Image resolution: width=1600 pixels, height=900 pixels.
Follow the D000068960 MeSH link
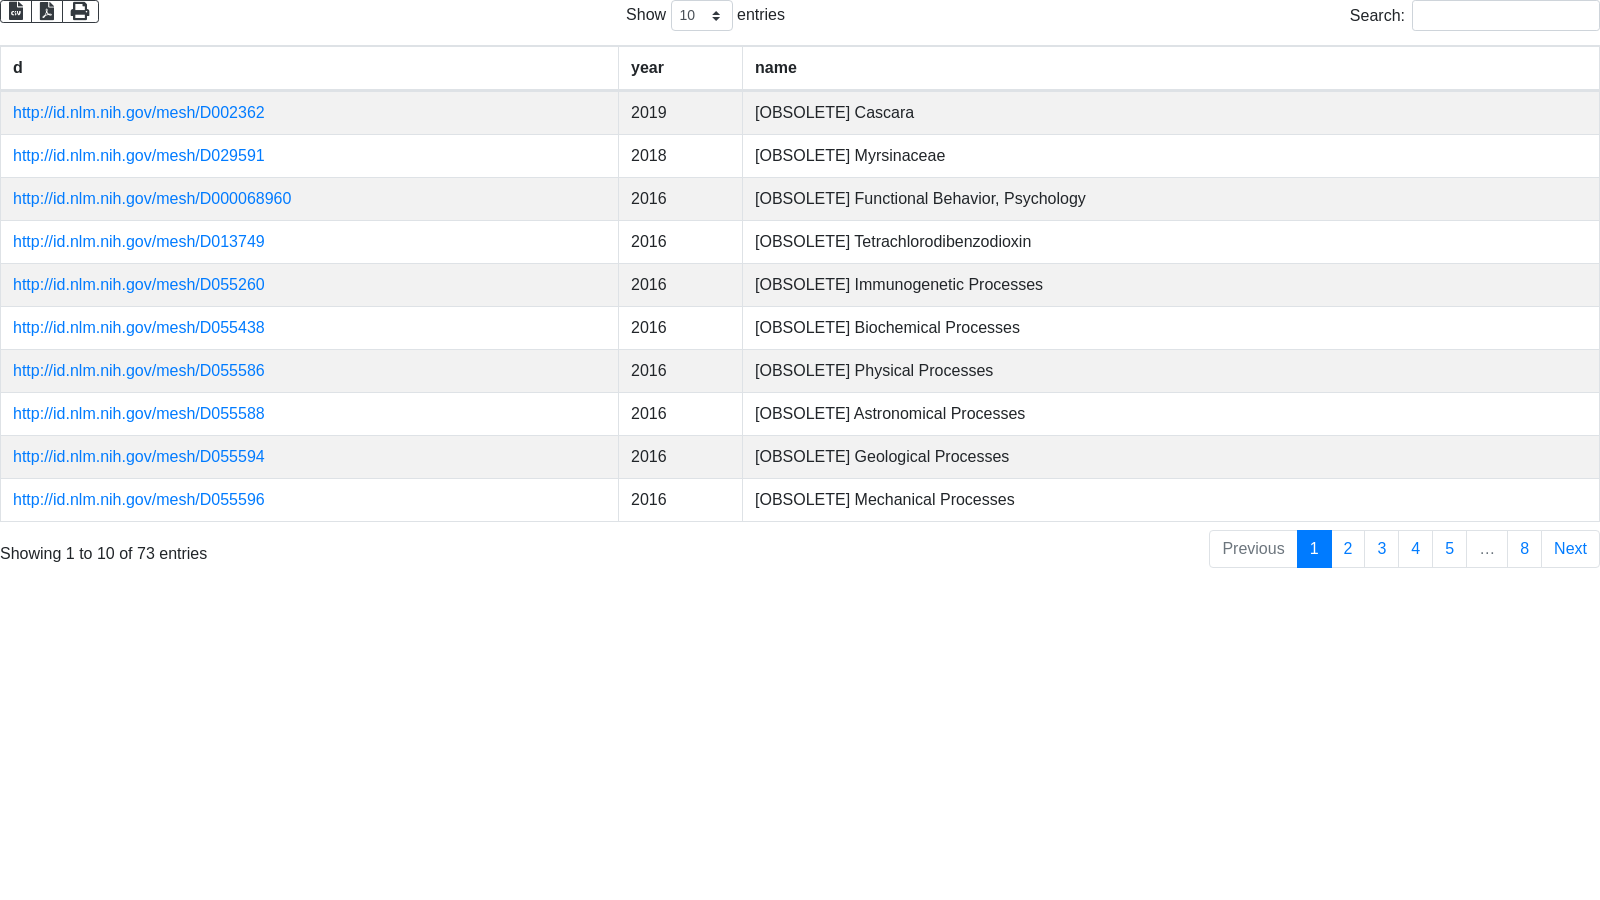[152, 199]
